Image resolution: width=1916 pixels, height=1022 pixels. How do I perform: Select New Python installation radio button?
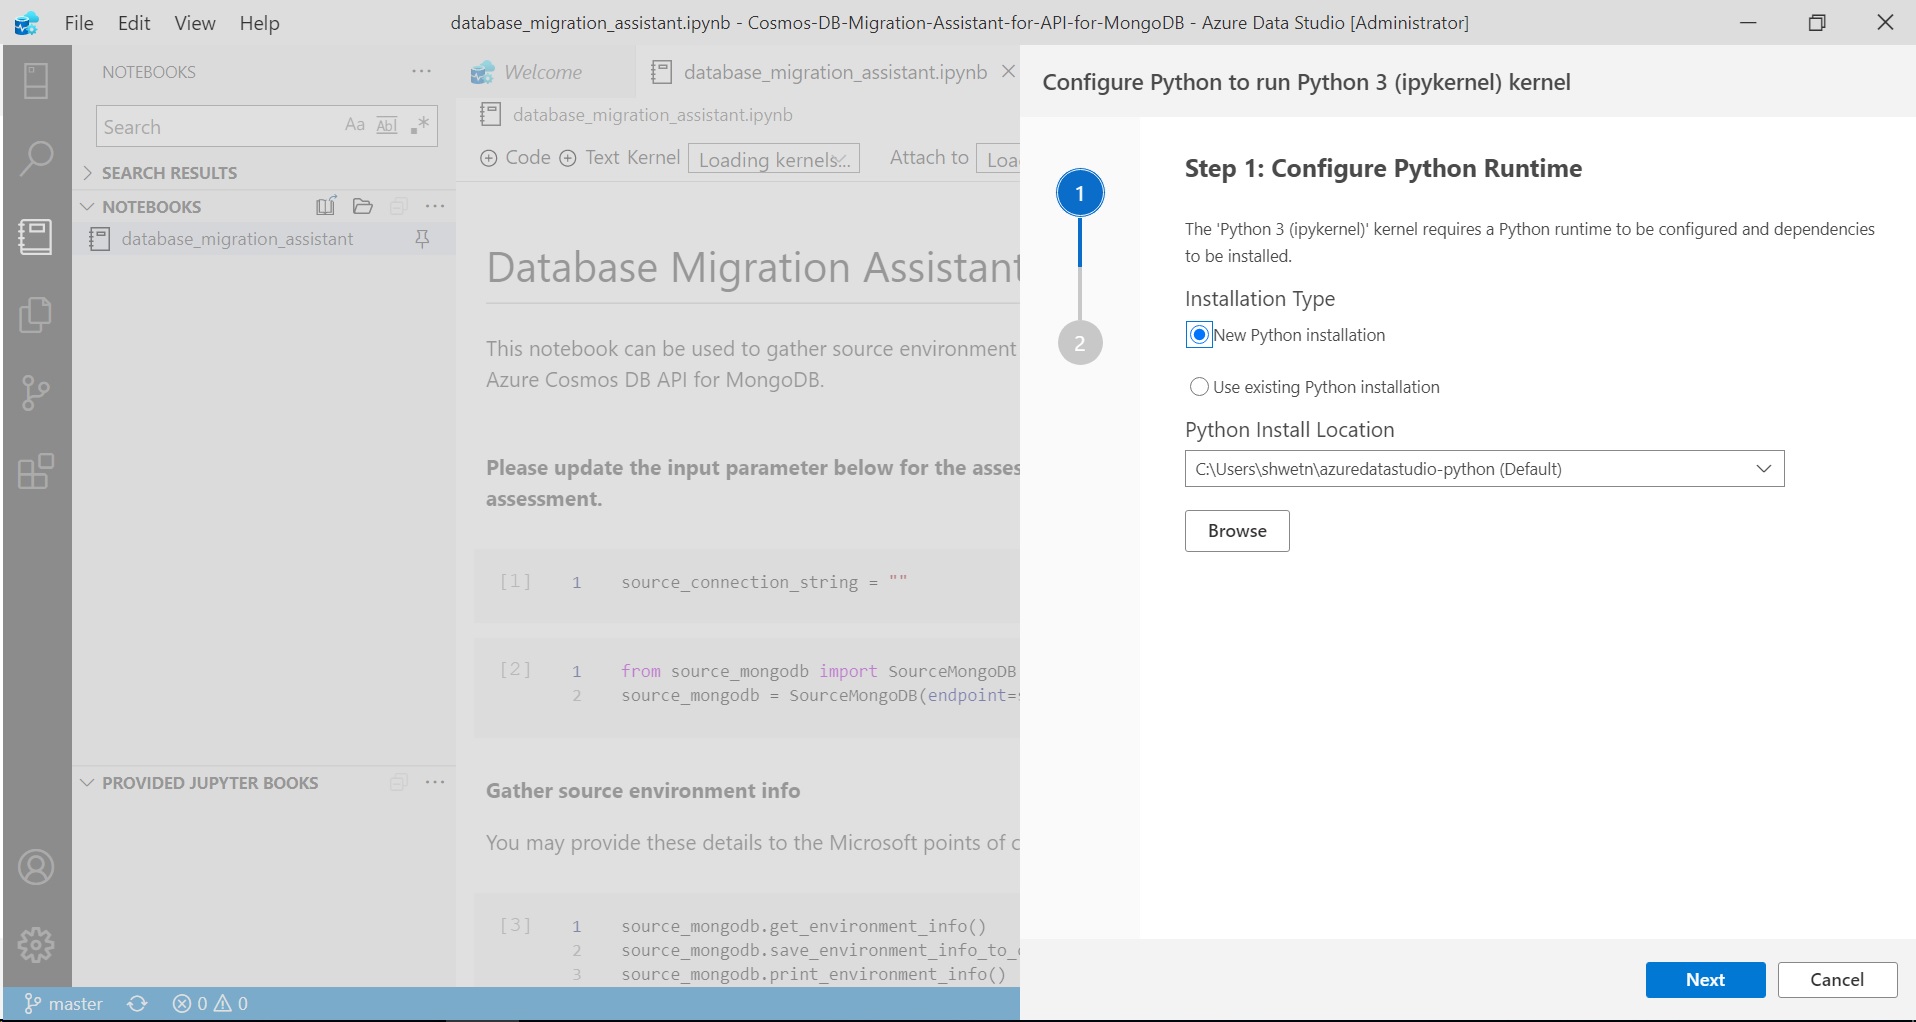(x=1199, y=335)
